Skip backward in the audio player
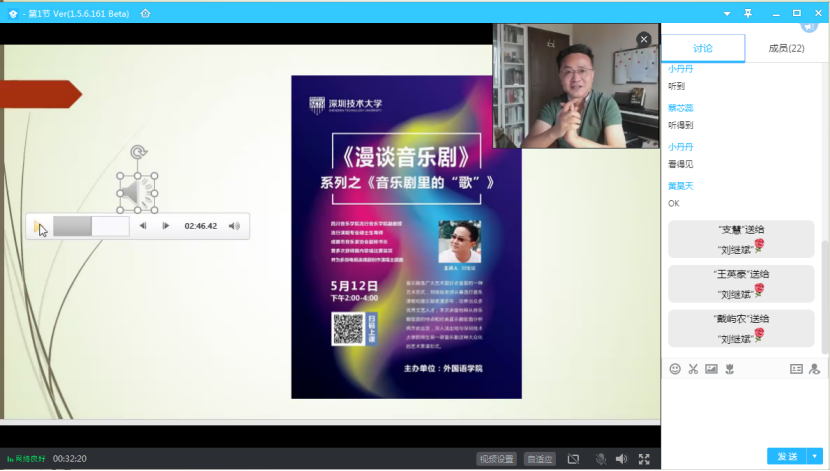Image resolution: width=830 pixels, height=471 pixels. coord(143,226)
